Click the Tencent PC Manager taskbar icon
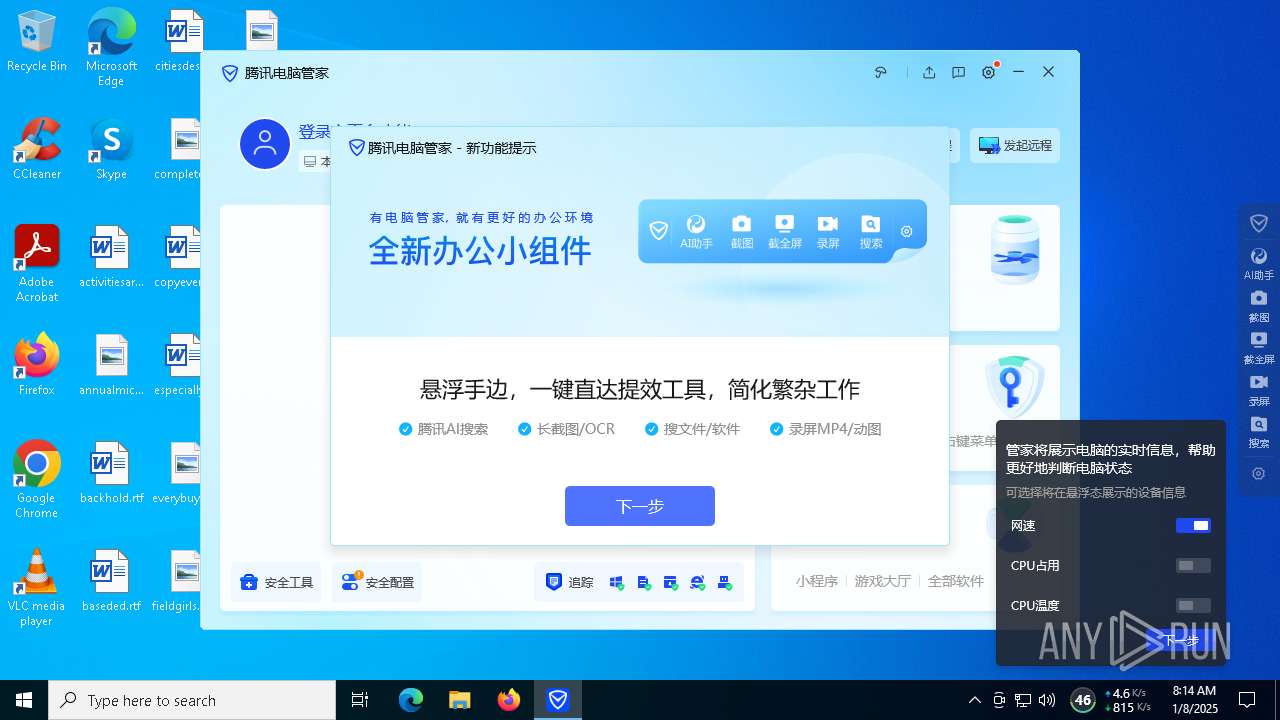This screenshot has height=720, width=1280. click(558, 700)
